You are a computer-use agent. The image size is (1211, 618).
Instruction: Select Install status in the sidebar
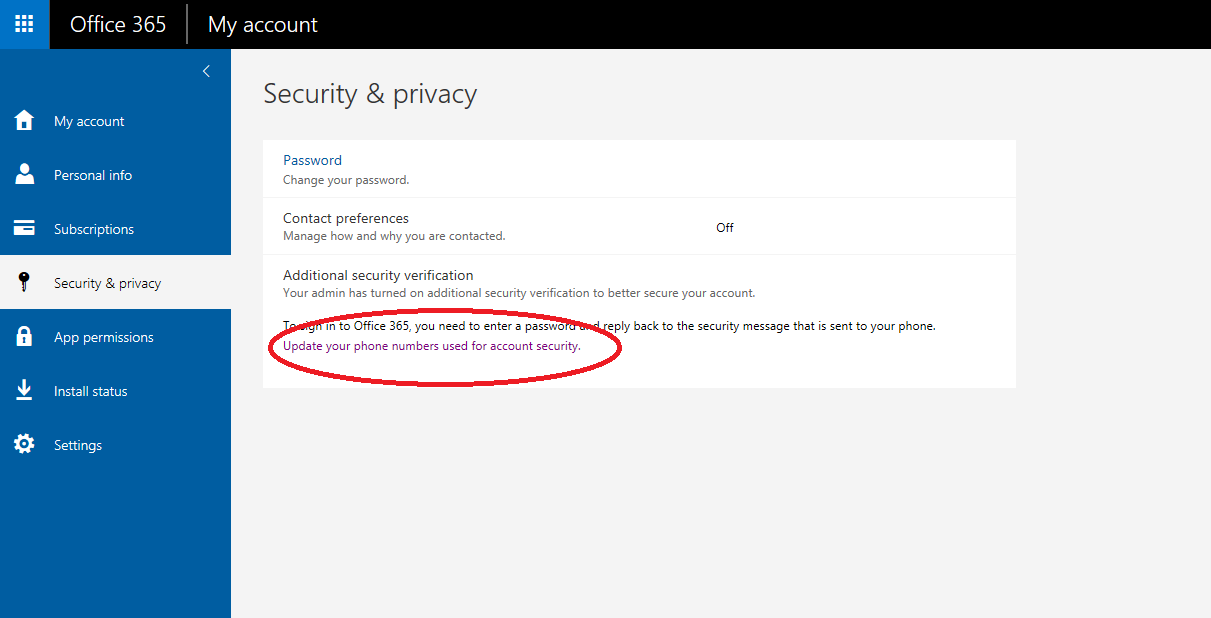tap(91, 391)
